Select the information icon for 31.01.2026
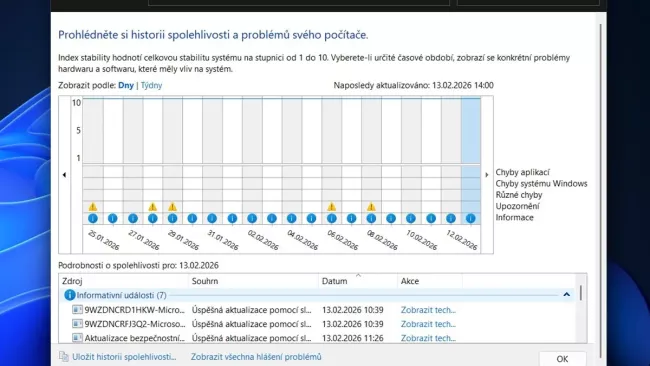650x366 pixels. pos(212,218)
